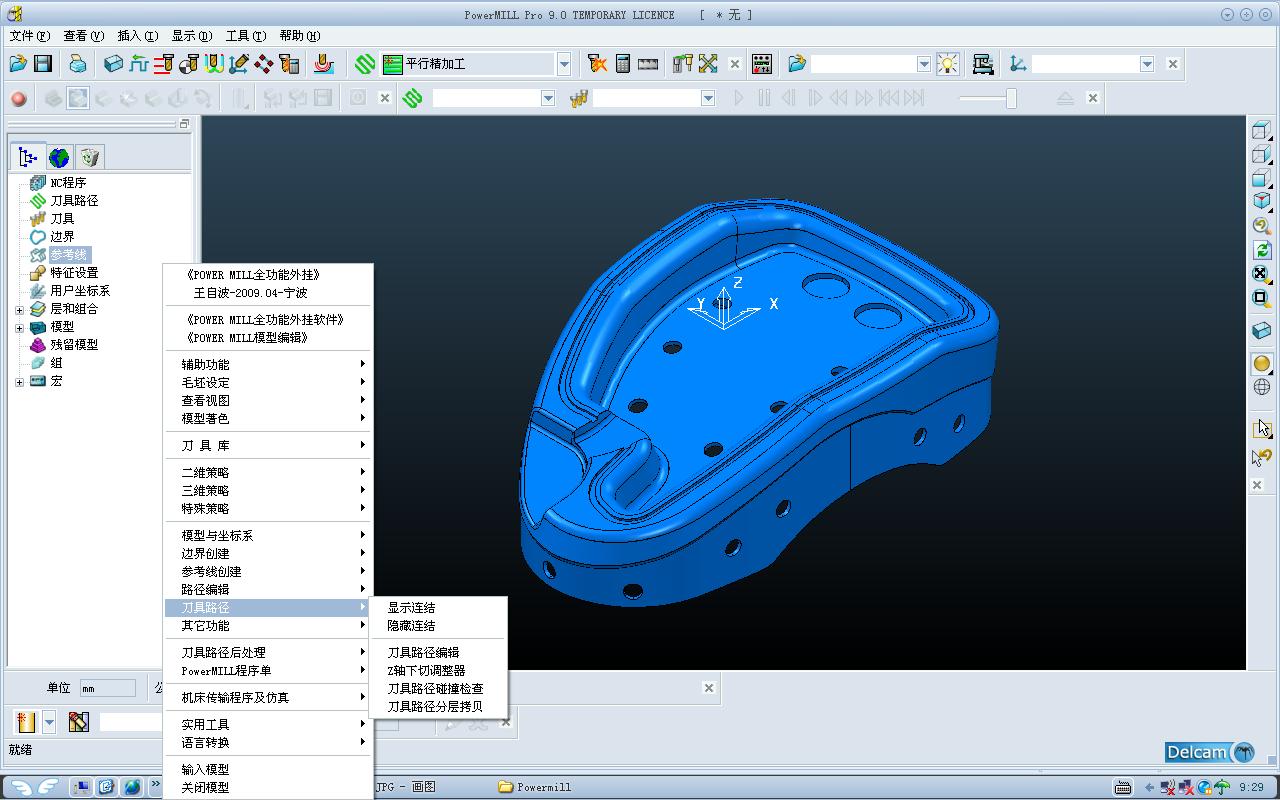Viewport: 1280px width, 800px height.
Task: Open the dropdown next to the folder icon
Action: coord(924,64)
